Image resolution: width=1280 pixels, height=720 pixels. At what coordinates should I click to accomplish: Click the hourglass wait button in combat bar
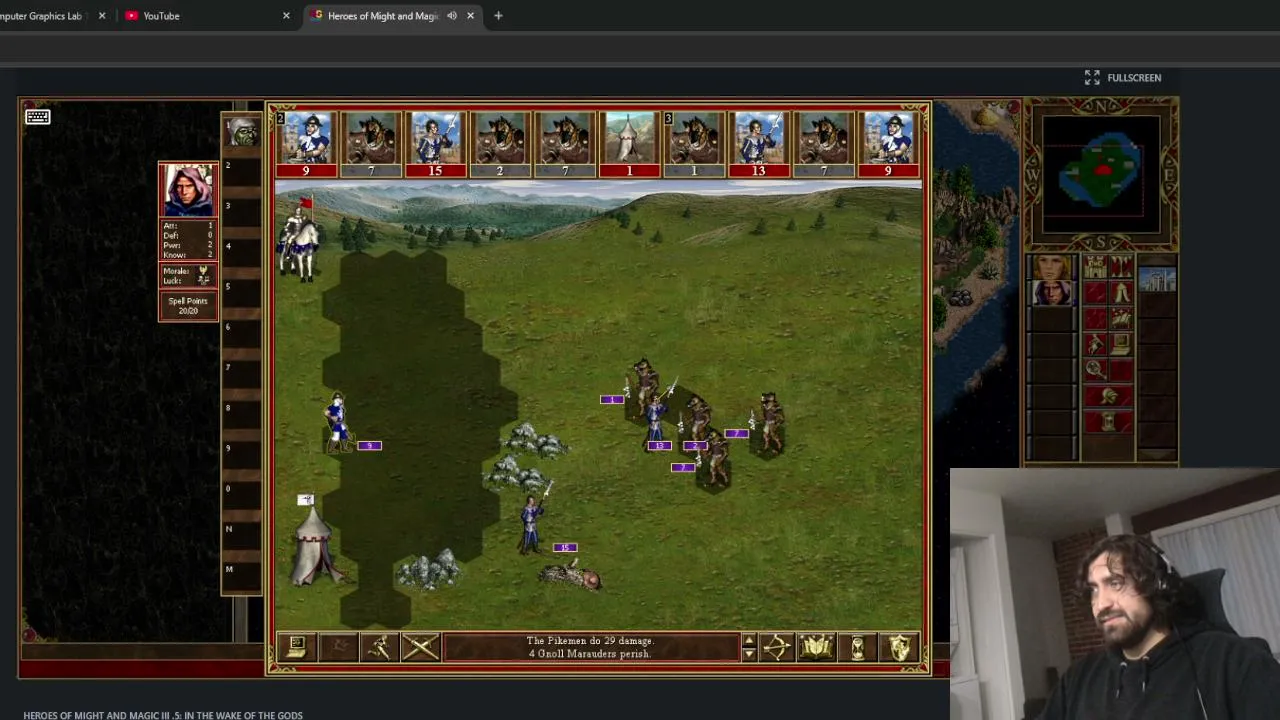[x=858, y=648]
